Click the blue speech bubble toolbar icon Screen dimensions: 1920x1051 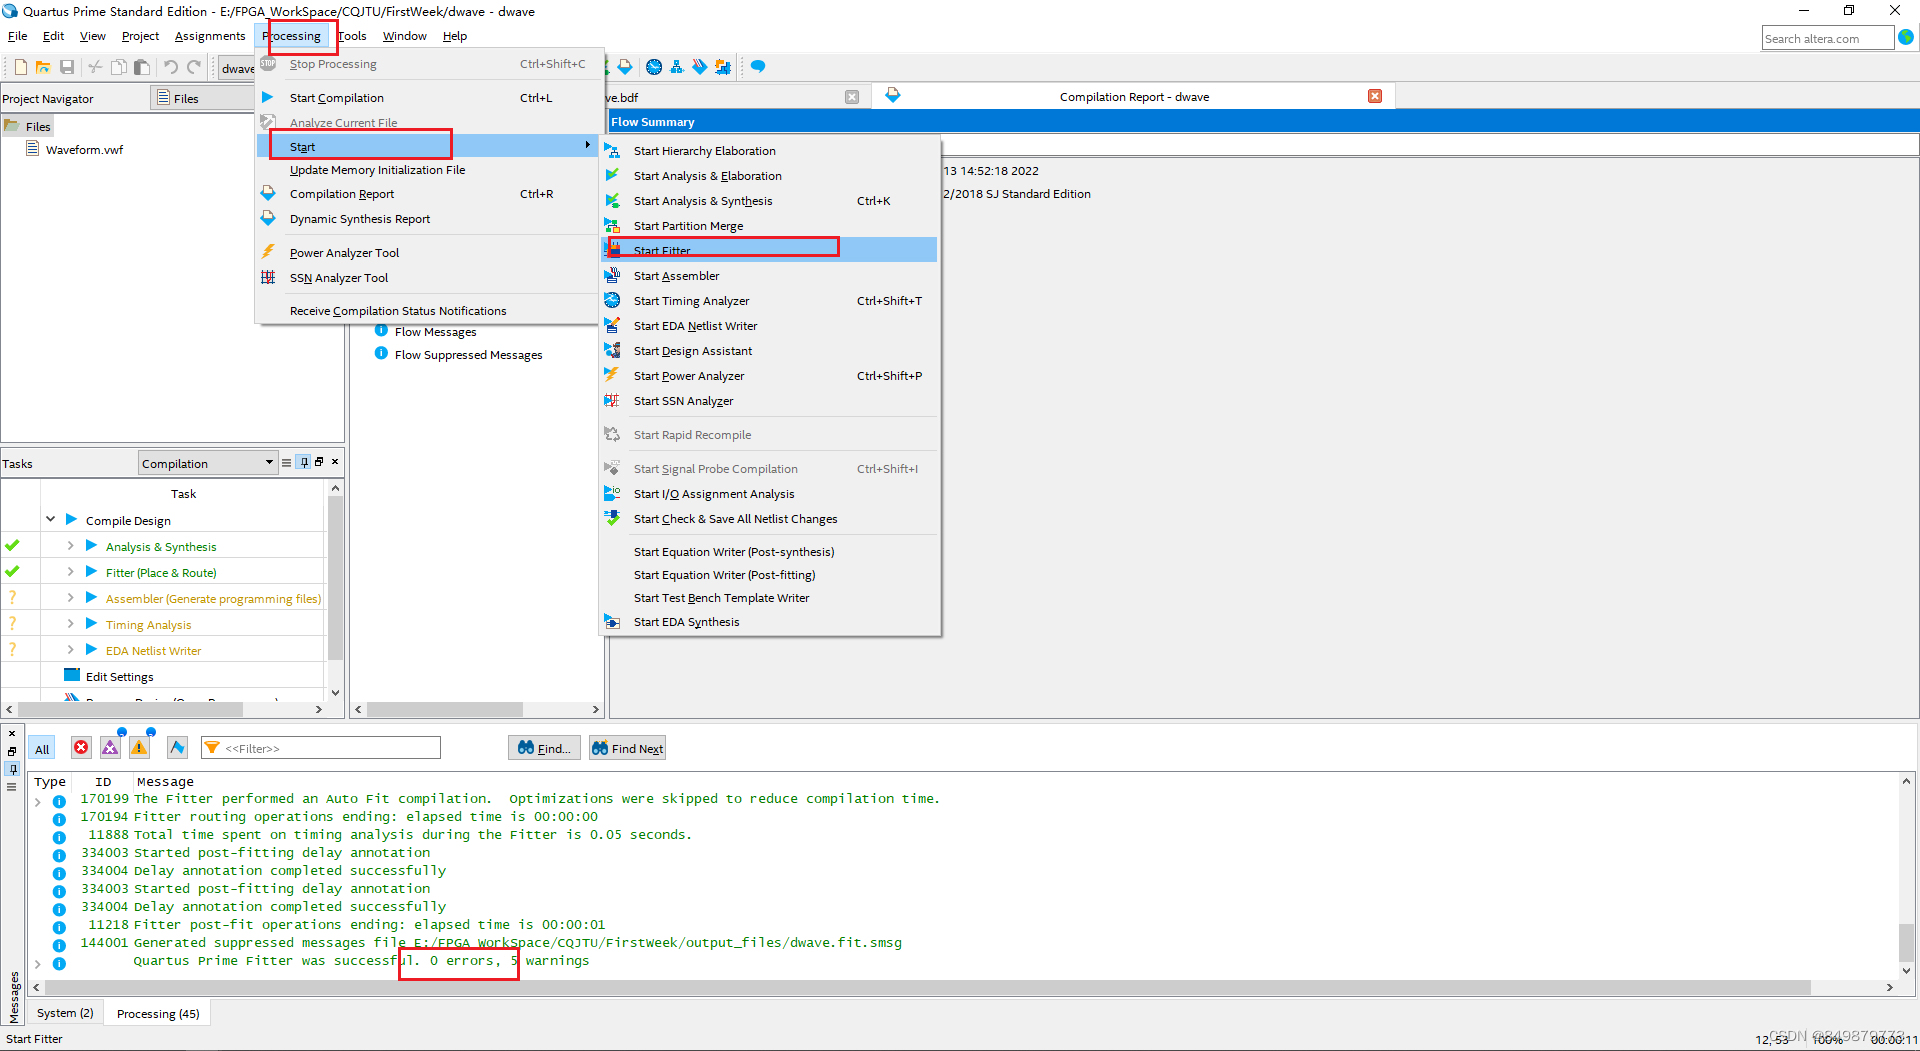tap(758, 67)
